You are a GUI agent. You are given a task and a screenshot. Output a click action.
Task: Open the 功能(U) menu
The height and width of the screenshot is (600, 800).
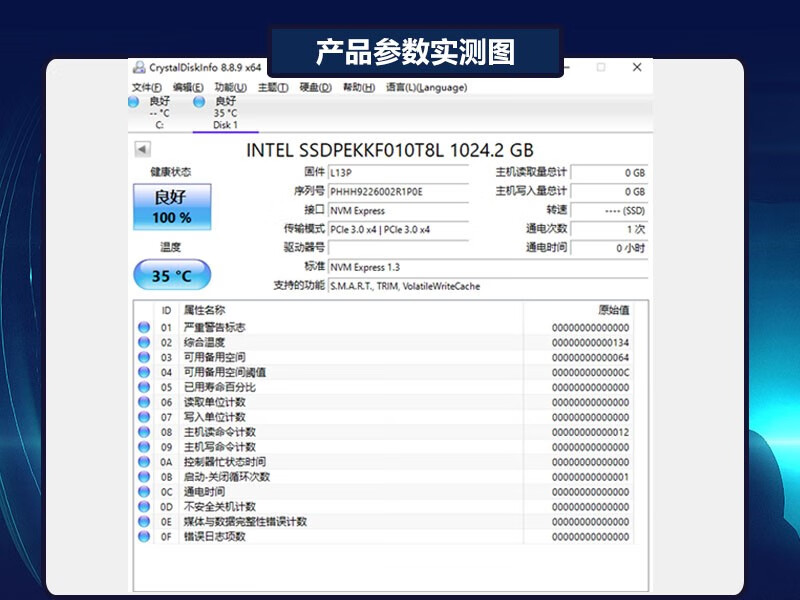click(231, 87)
